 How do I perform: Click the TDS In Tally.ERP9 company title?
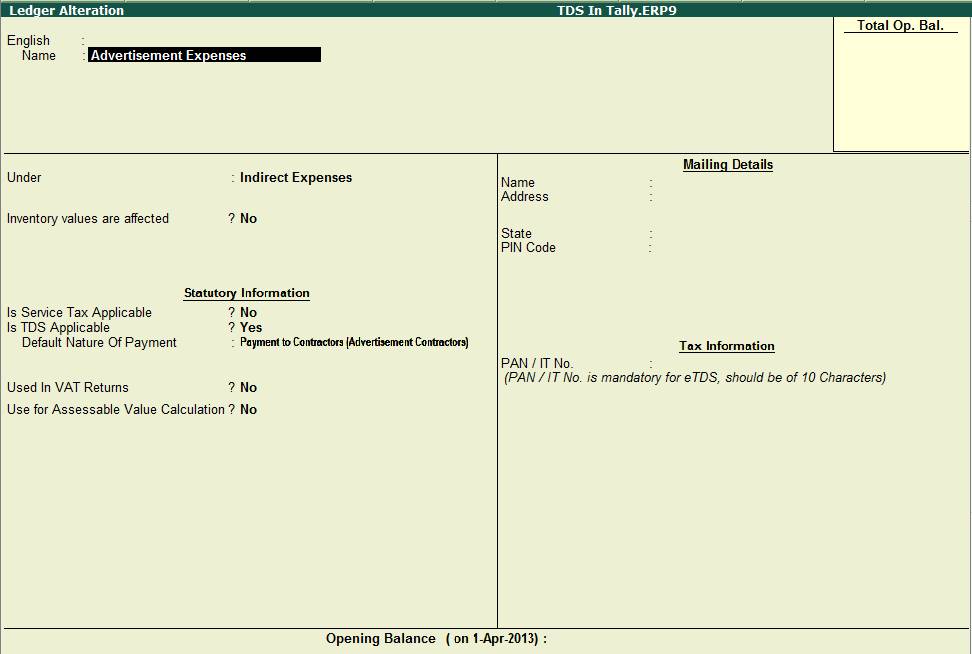tap(617, 9)
